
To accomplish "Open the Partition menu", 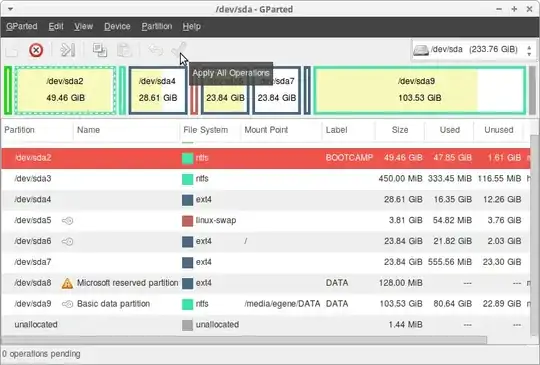I will tap(157, 27).
